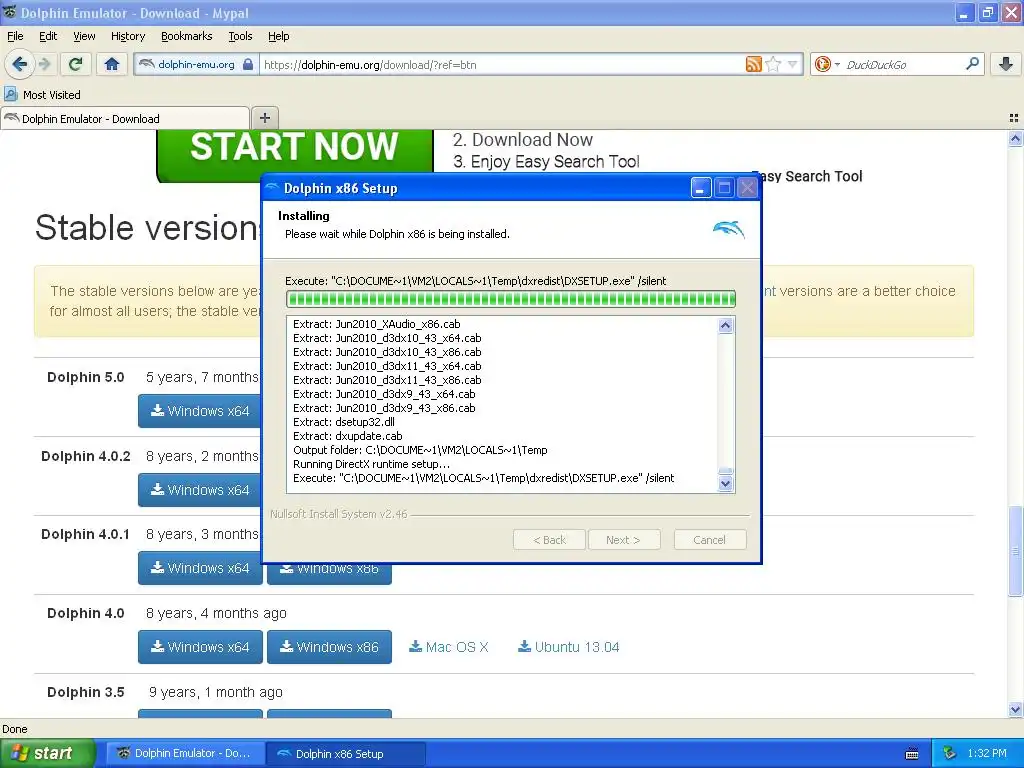
Task: Click the browser forward arrow
Action: coord(45,64)
